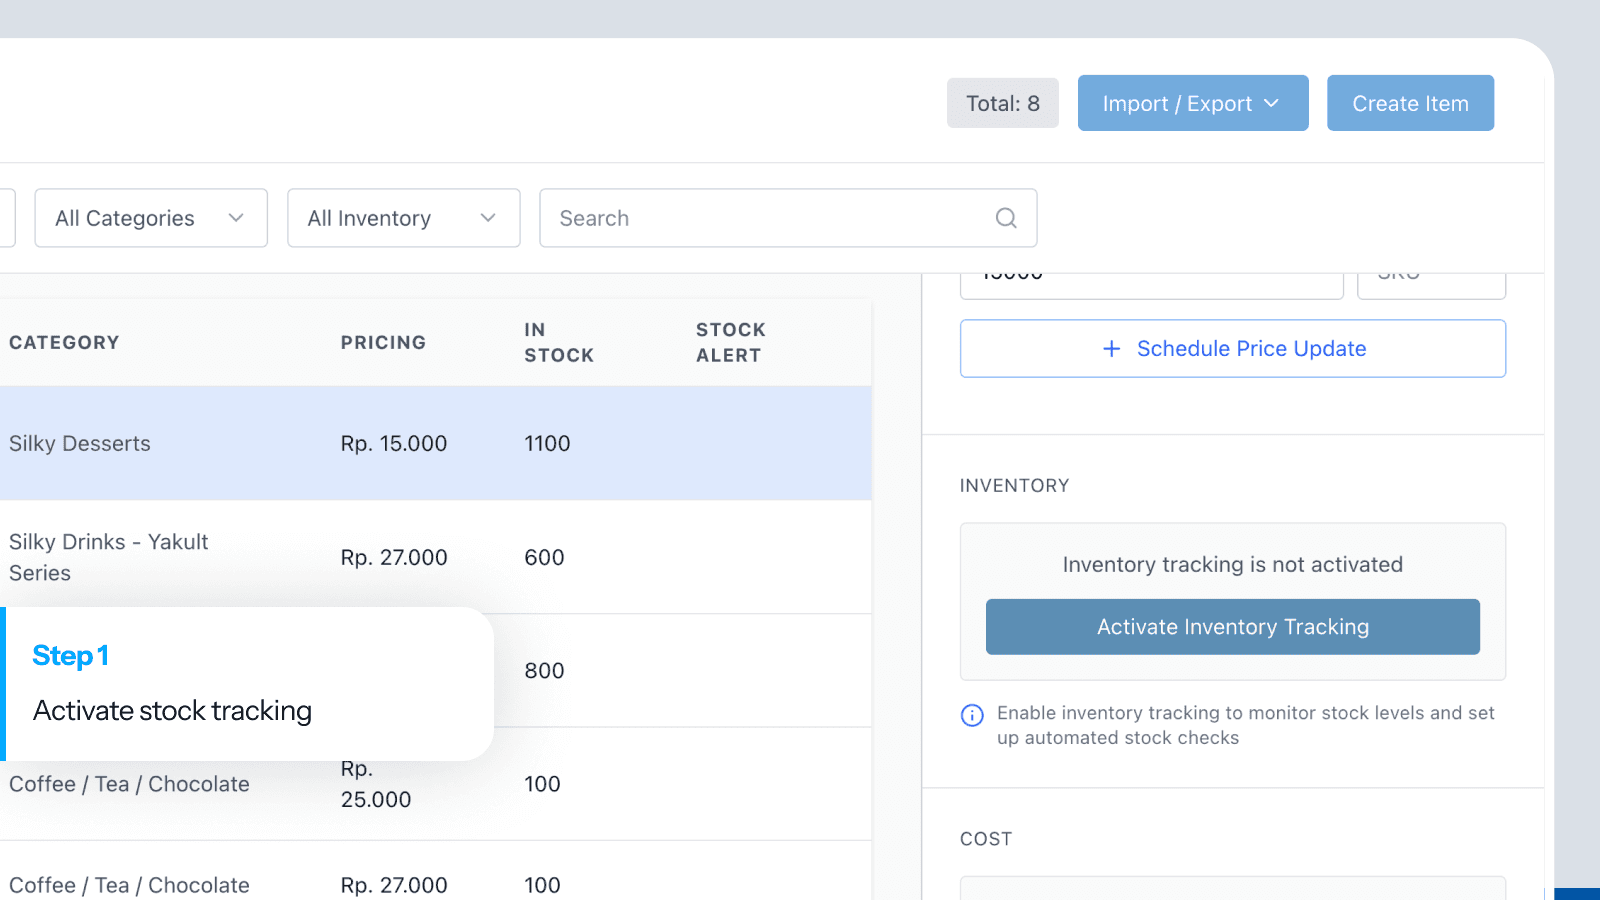The width and height of the screenshot is (1600, 900).
Task: Focus the Search input field
Action: [x=788, y=218]
